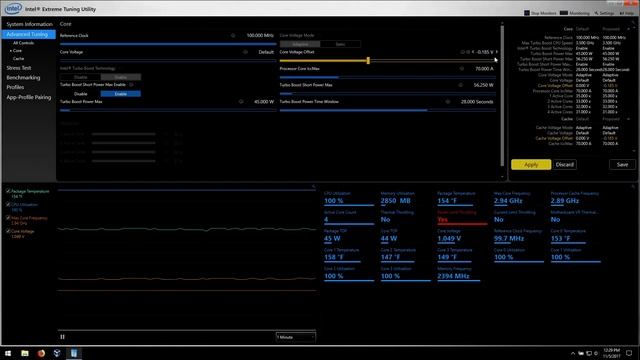Click the Save button
Screen dimensions: 640x360
pos(622,164)
